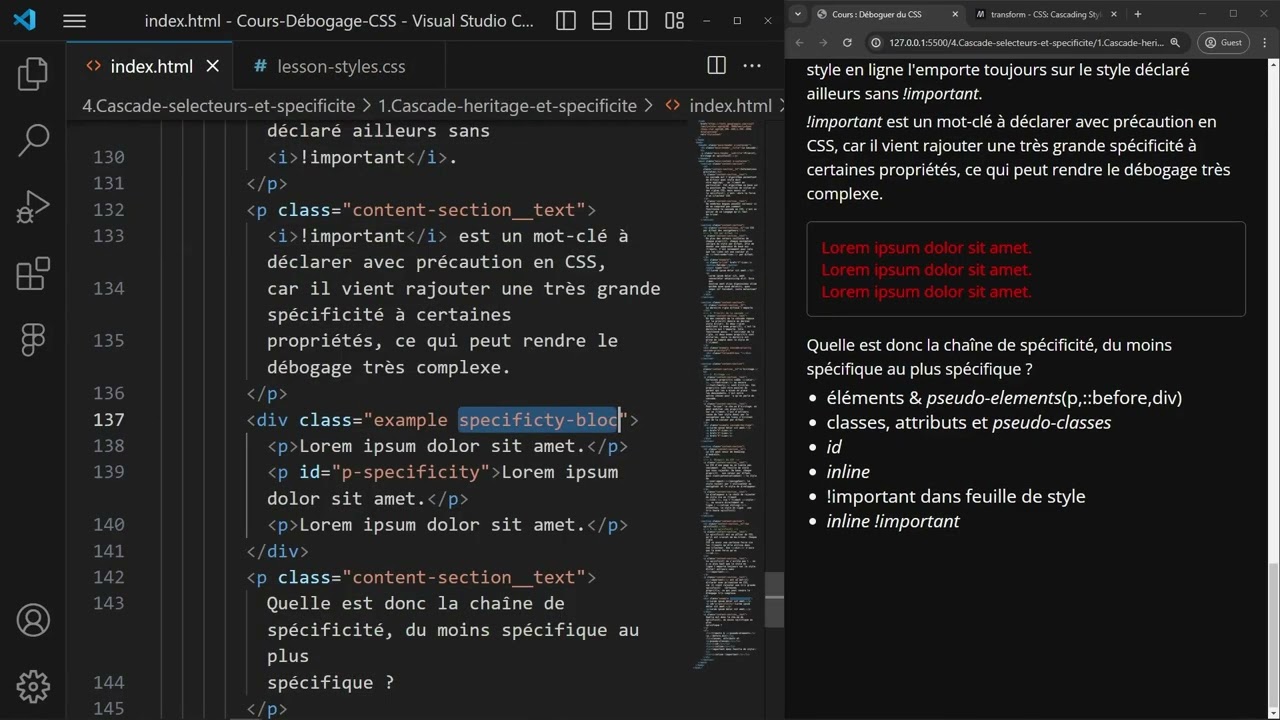Go forward in the browser

tap(823, 43)
